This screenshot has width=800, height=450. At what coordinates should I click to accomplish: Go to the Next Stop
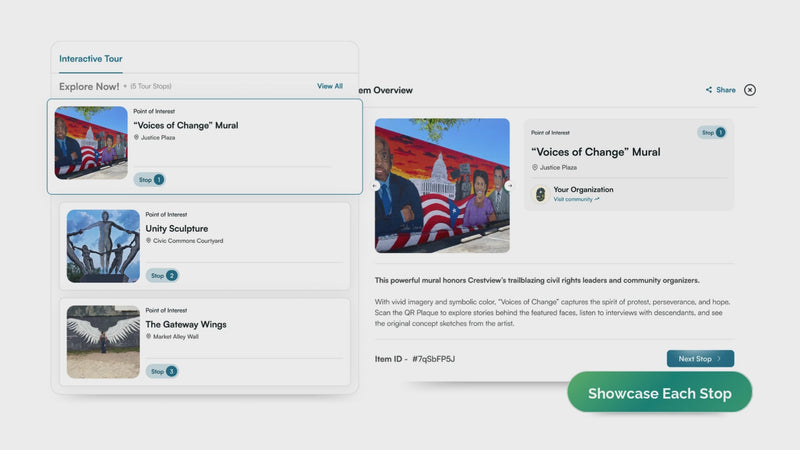click(700, 358)
